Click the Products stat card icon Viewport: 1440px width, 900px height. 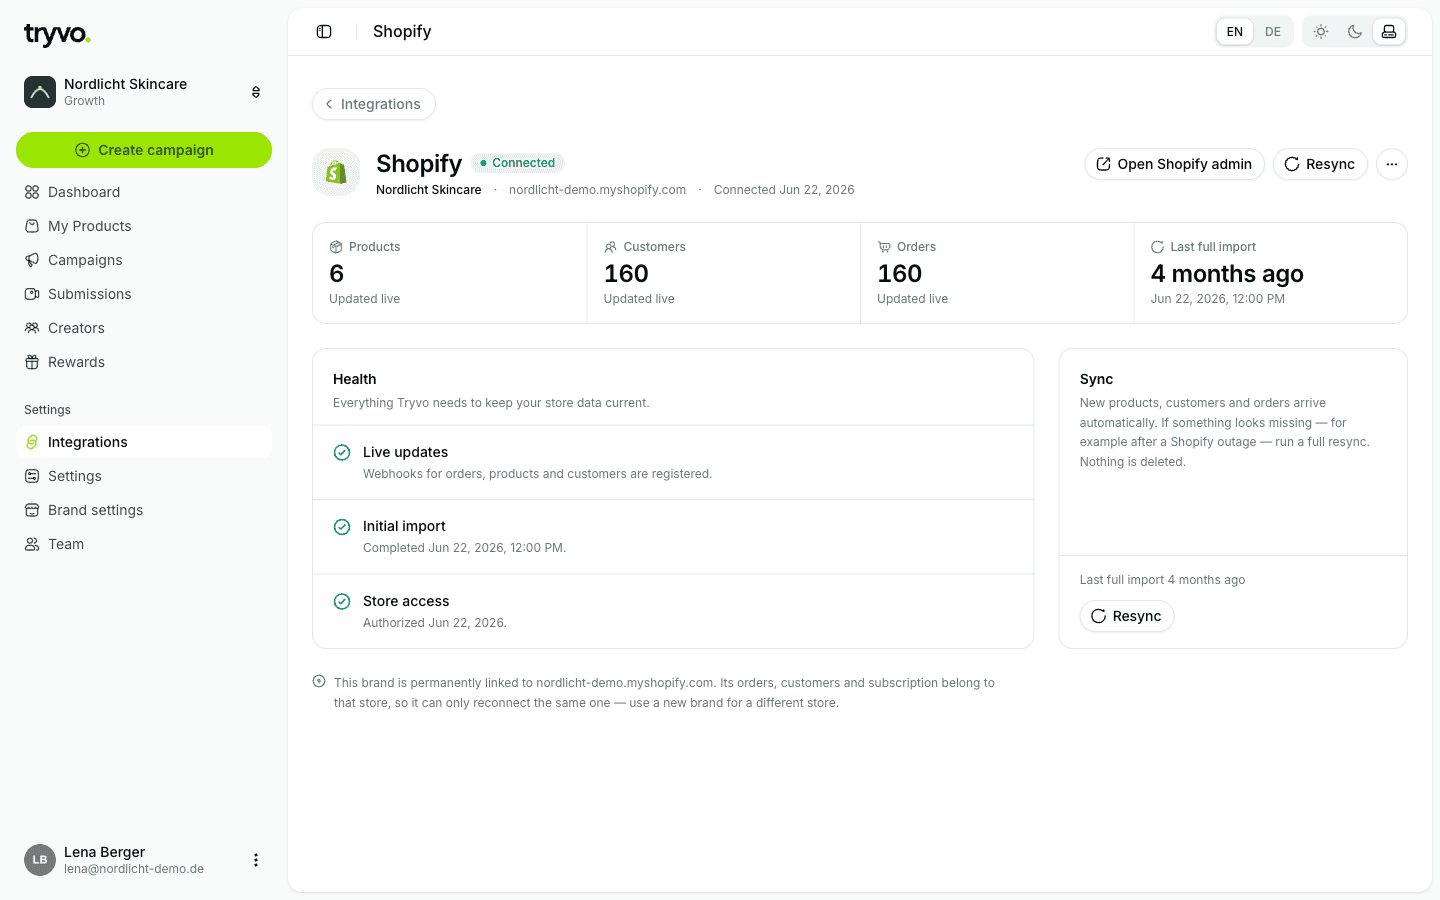[x=336, y=247]
